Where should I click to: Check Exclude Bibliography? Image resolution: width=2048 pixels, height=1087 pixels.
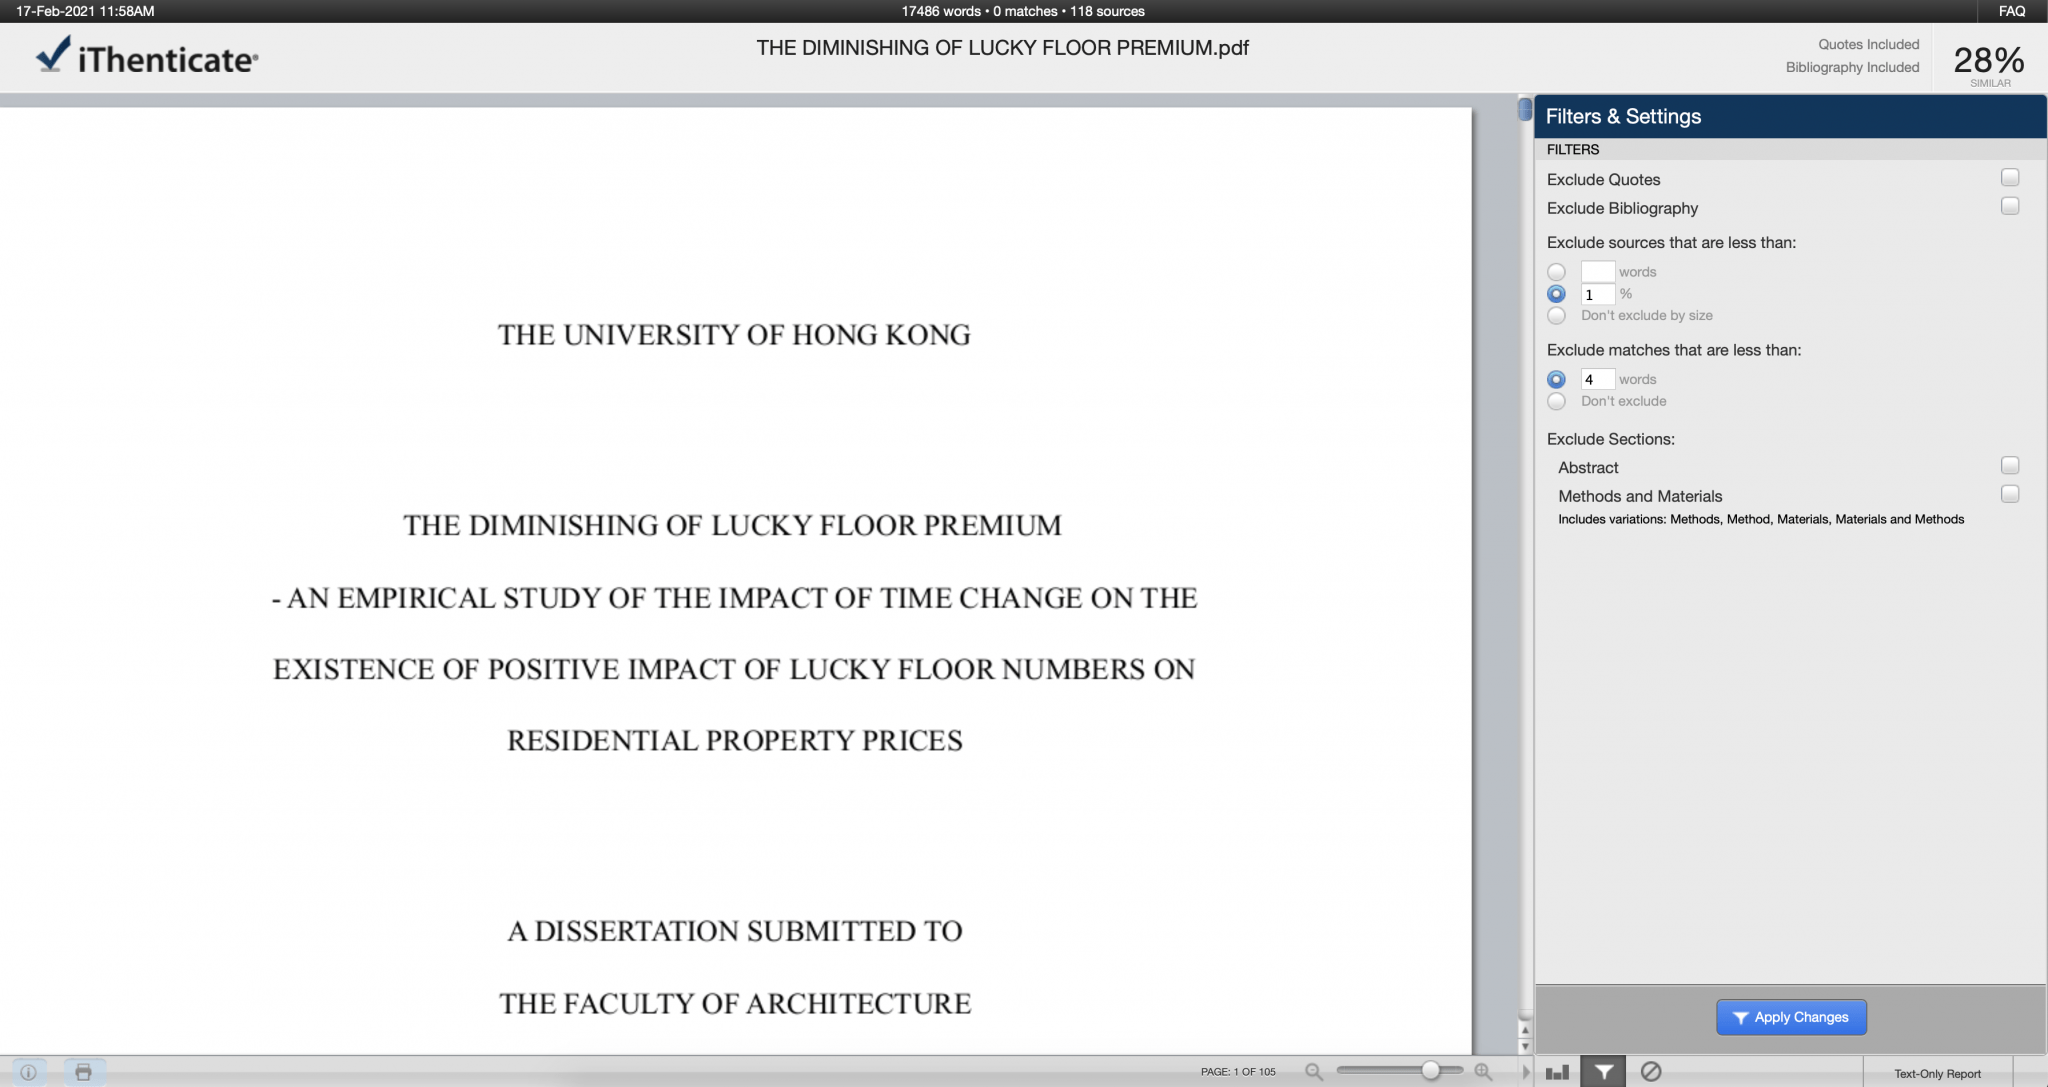(2010, 206)
